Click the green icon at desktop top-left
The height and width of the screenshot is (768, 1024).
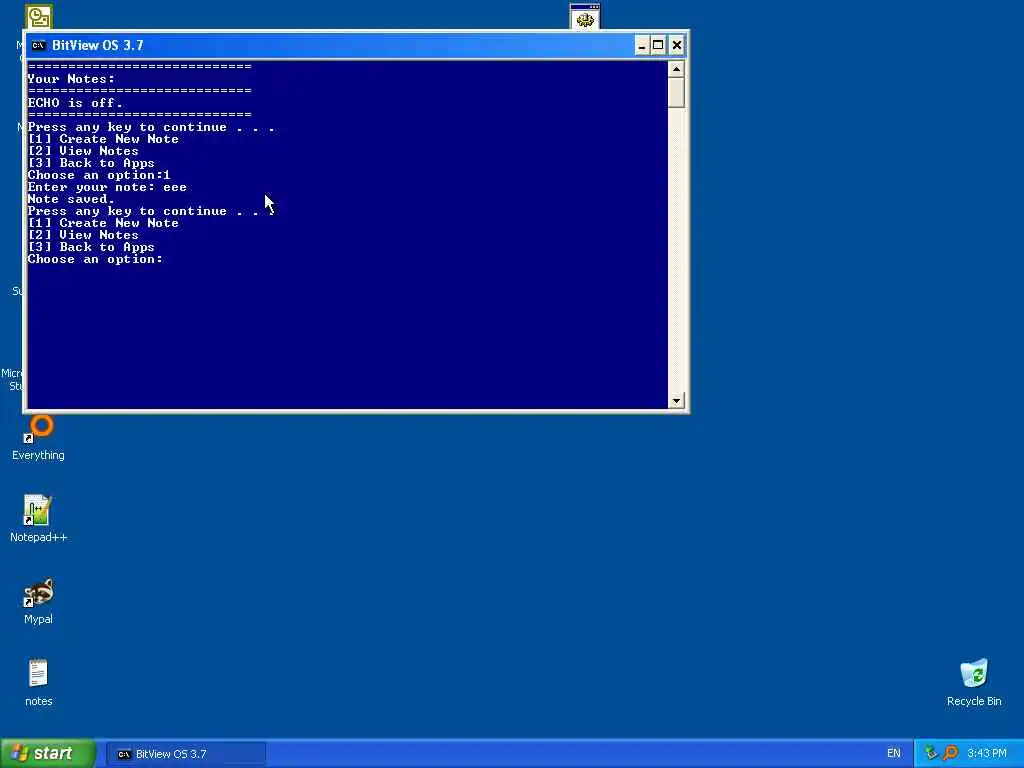(x=39, y=17)
